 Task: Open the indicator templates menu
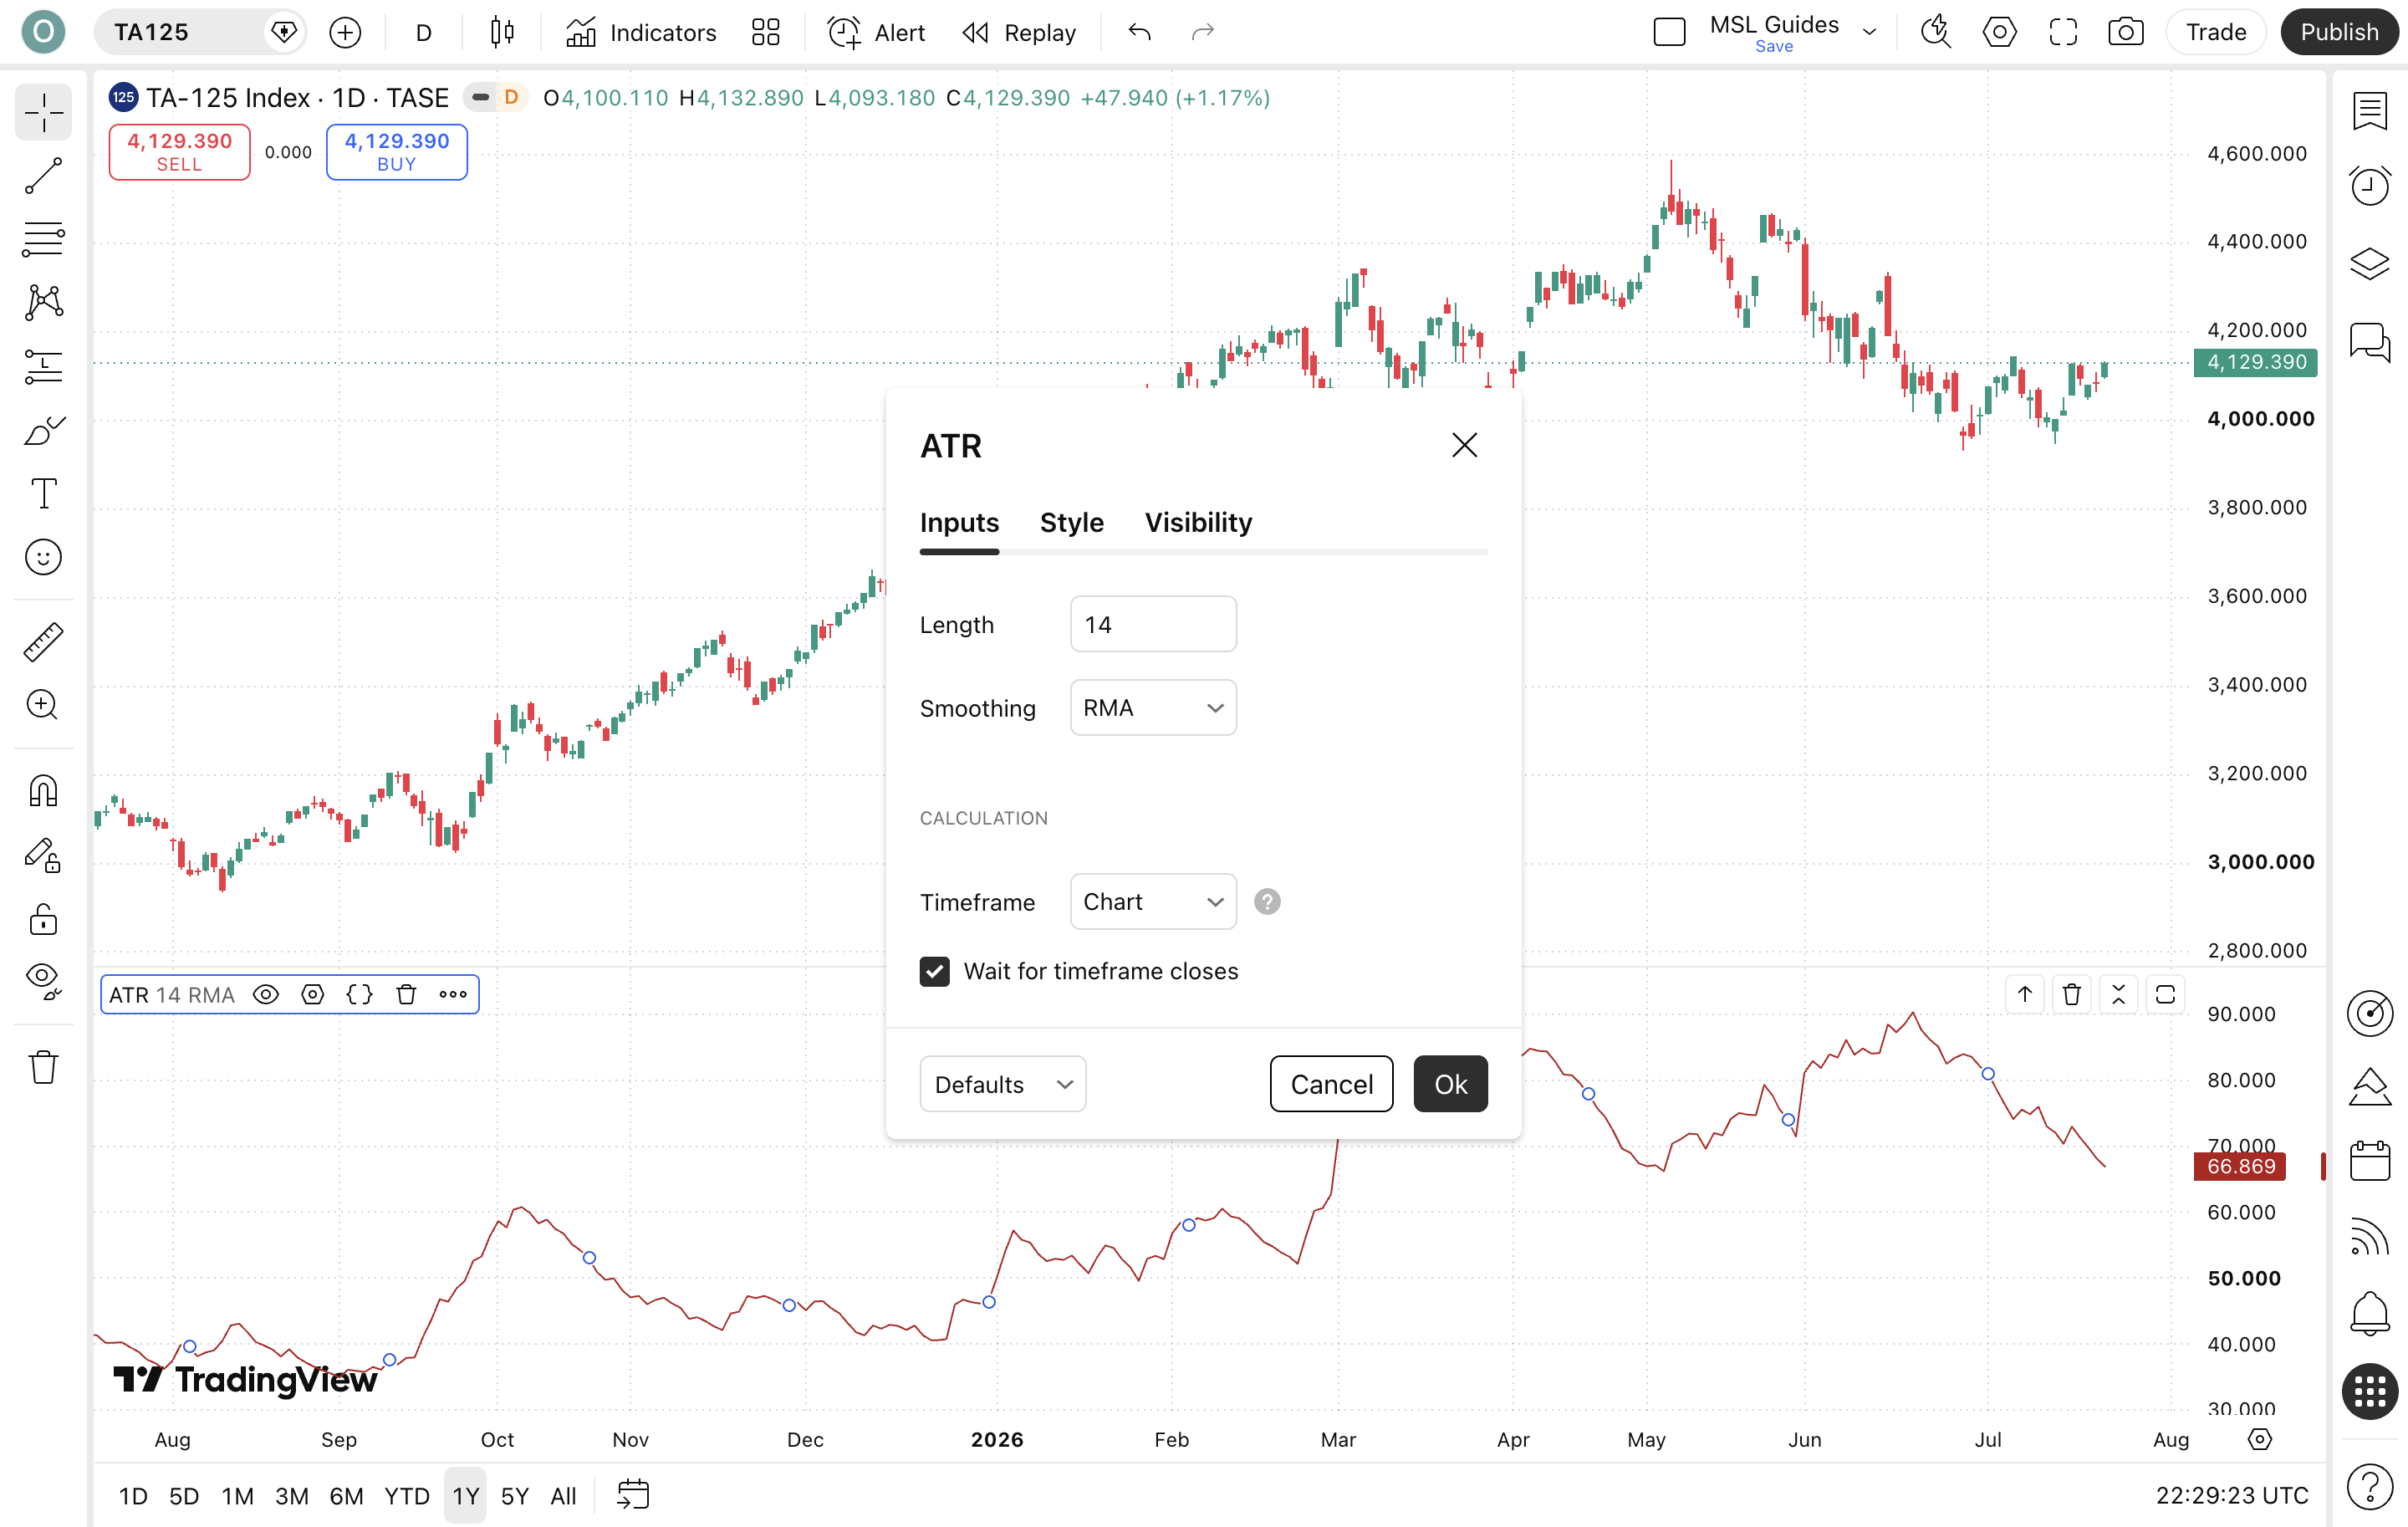(x=766, y=32)
